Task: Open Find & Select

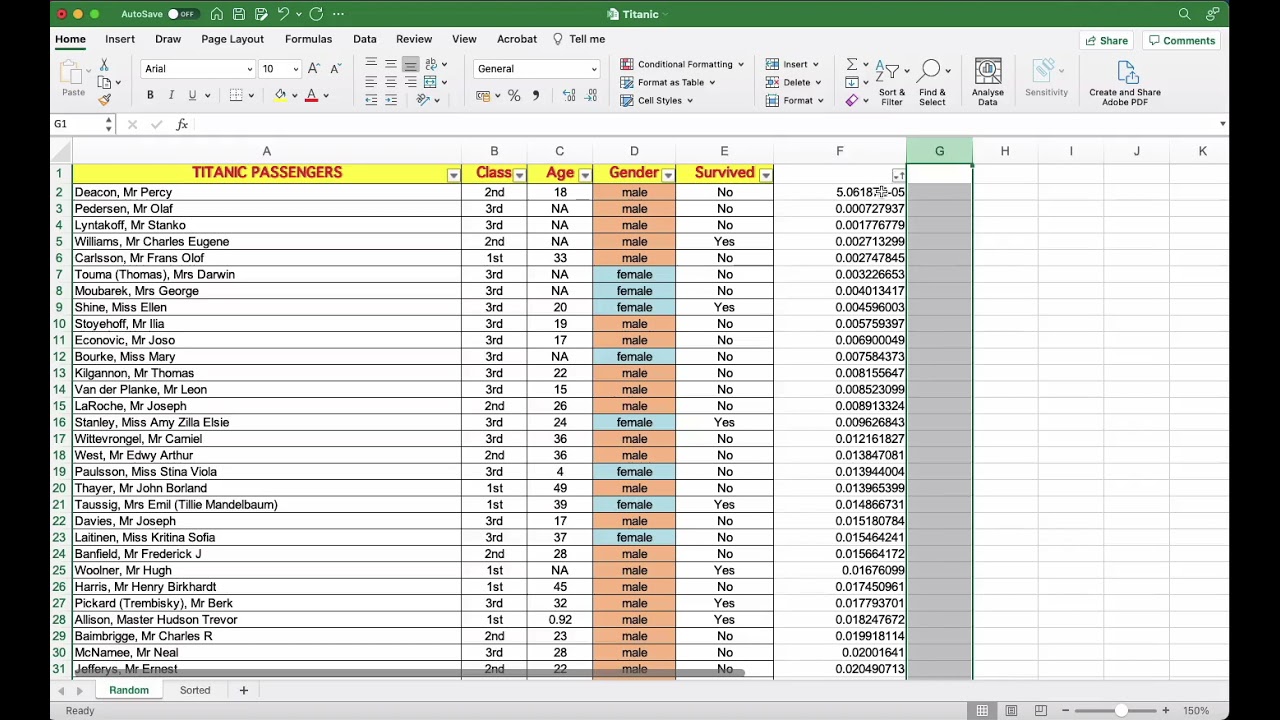Action: (932, 81)
